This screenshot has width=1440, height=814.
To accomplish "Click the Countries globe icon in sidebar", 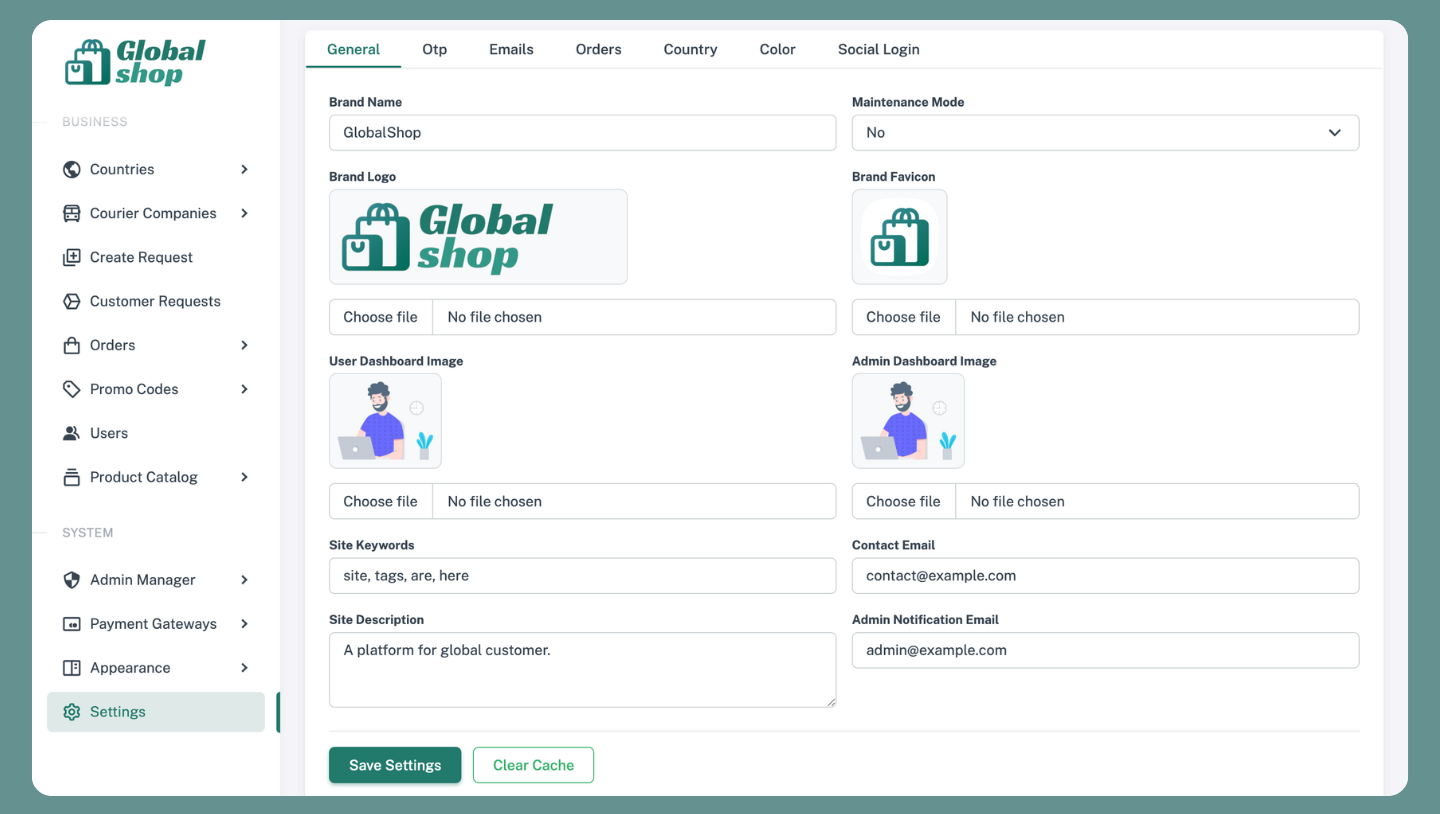I will (x=72, y=169).
